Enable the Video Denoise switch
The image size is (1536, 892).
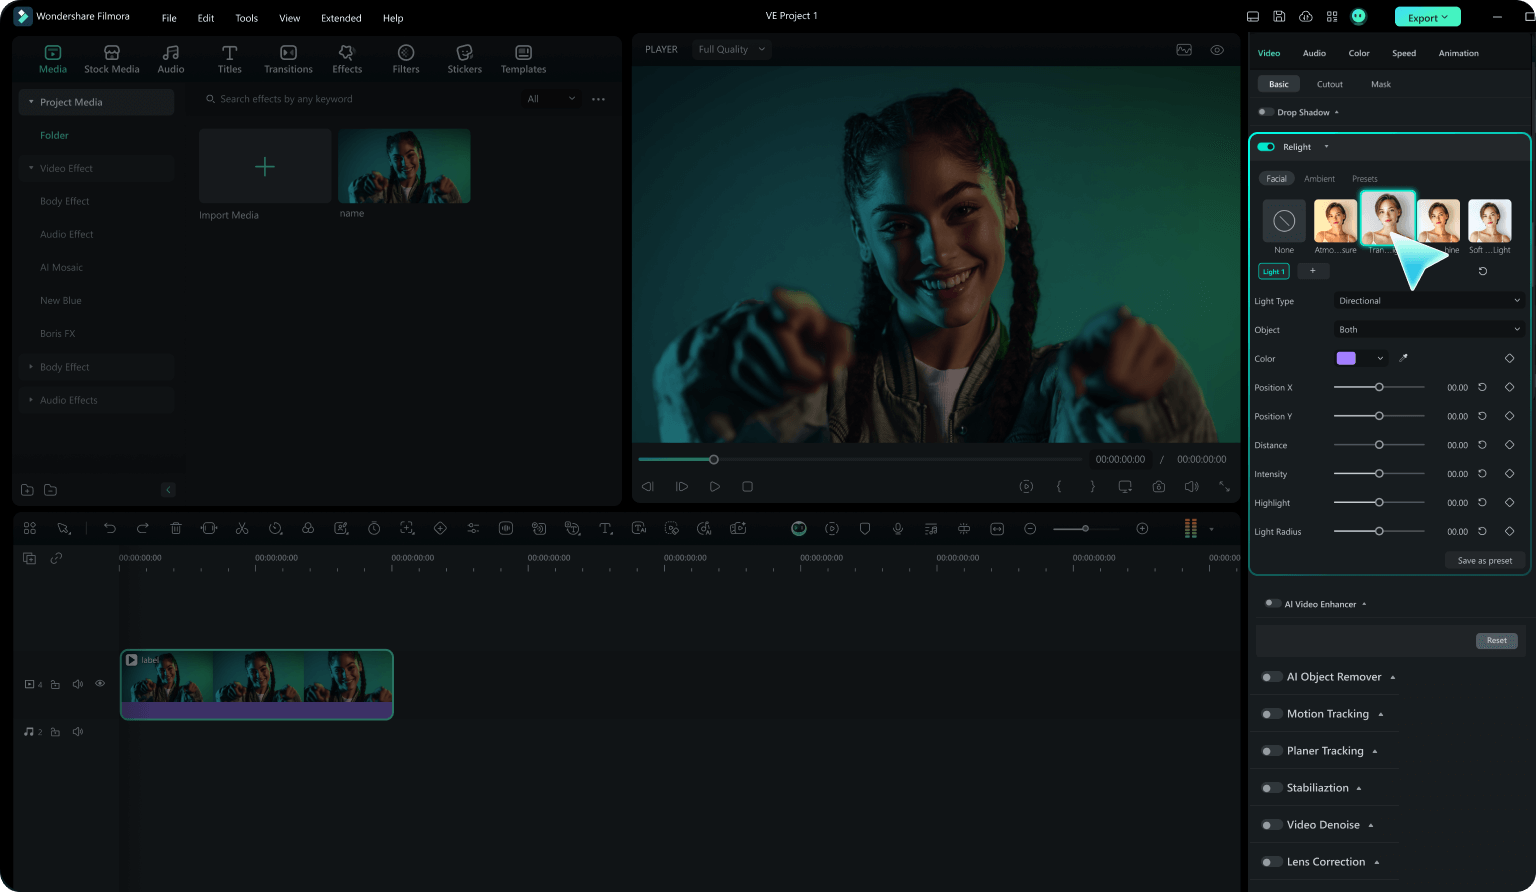point(1271,825)
